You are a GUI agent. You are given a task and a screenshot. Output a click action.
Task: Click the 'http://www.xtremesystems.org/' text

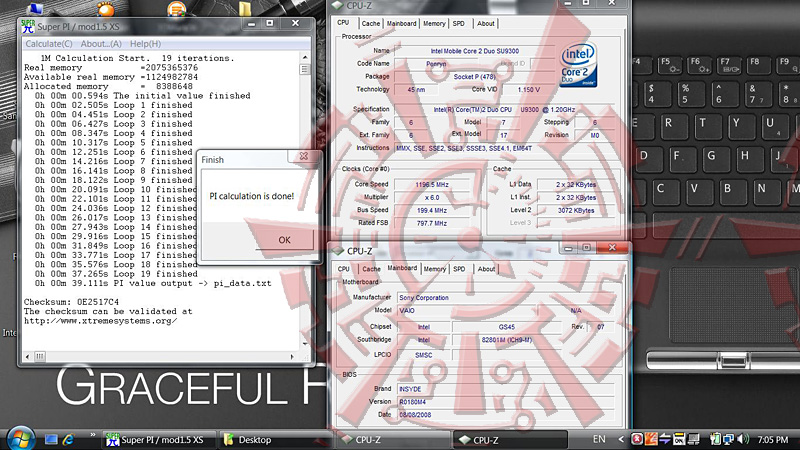(101, 321)
